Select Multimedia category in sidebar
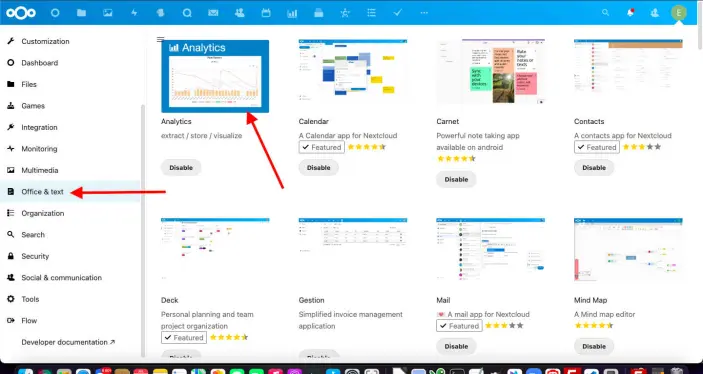Viewport: 703px width, 374px height. 70,170
